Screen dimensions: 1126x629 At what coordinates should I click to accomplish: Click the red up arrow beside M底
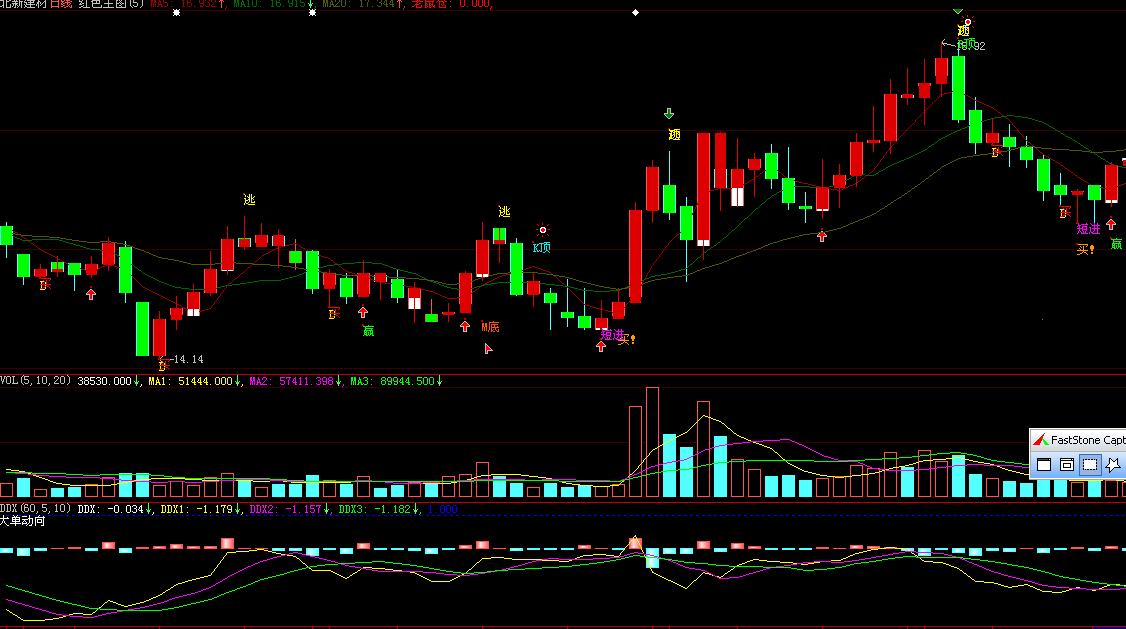465,327
